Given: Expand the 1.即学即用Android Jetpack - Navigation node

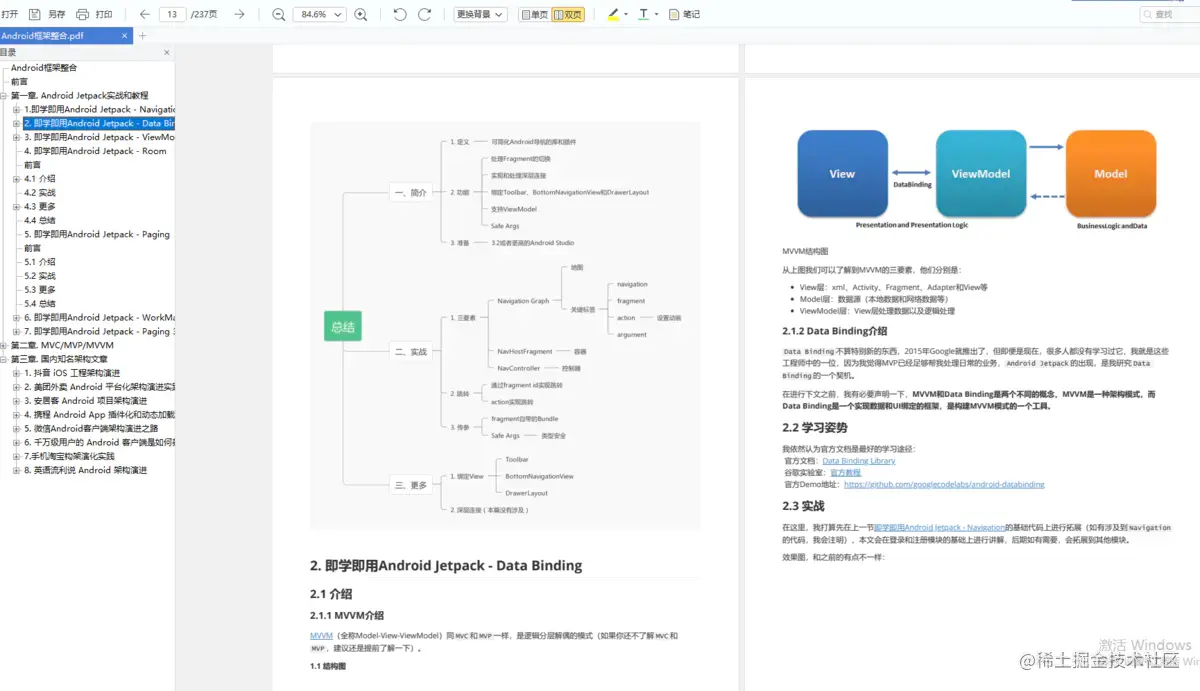Looking at the screenshot, I should coord(16,110).
